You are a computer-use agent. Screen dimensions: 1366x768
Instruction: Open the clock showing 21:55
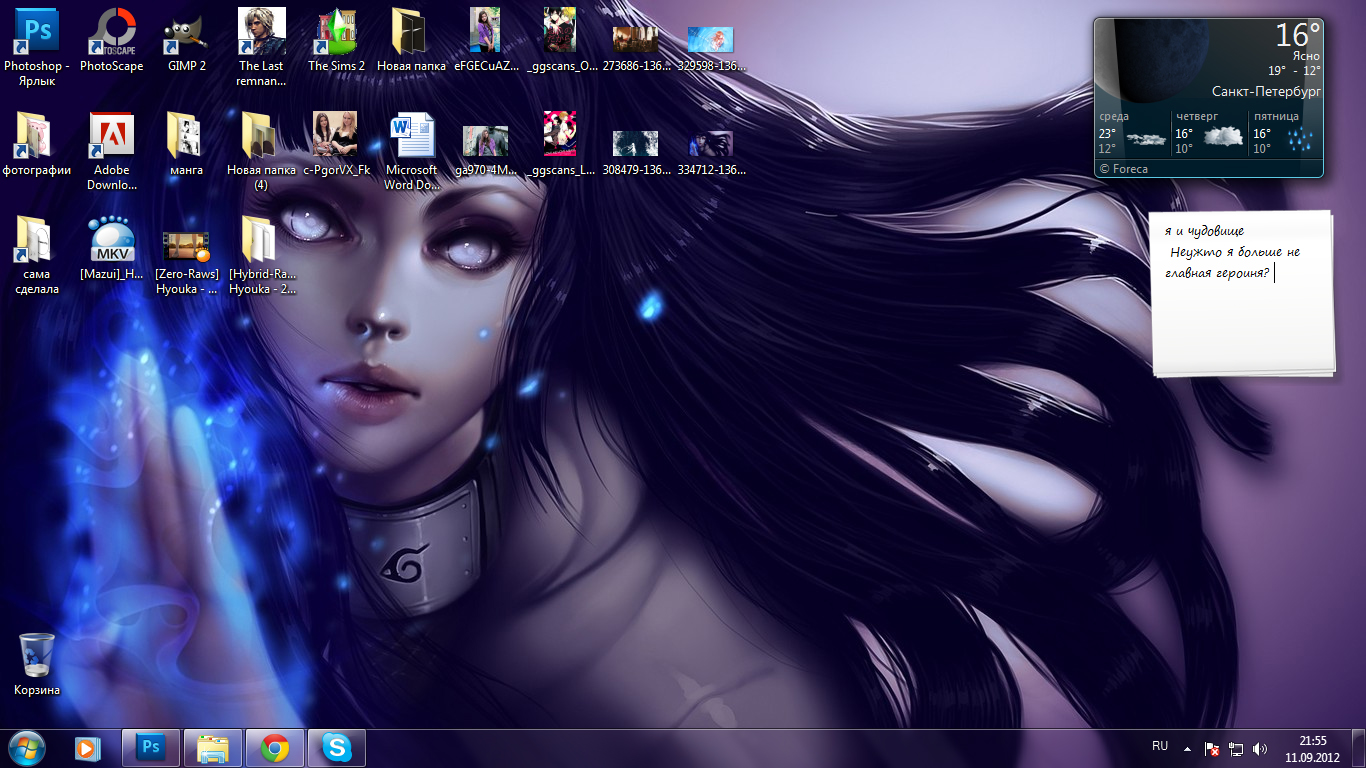[x=1312, y=748]
